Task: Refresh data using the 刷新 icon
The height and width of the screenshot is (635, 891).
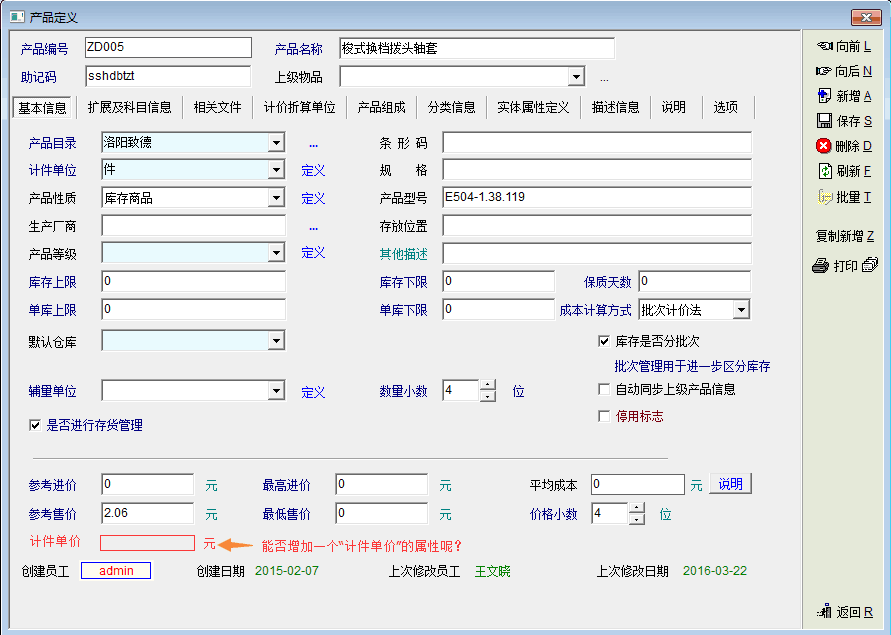Action: [825, 171]
